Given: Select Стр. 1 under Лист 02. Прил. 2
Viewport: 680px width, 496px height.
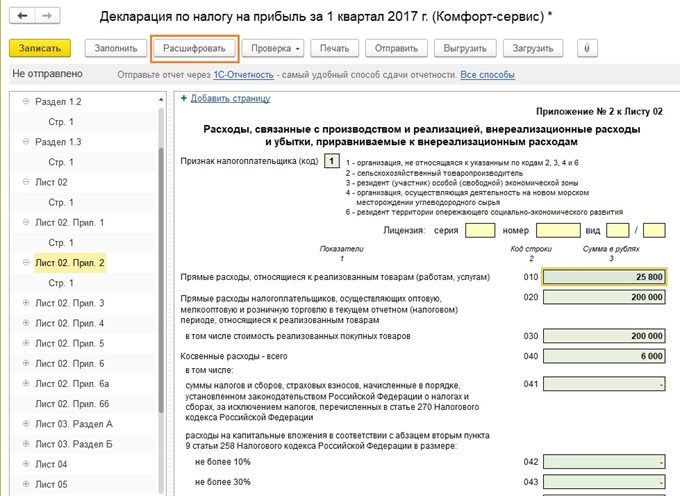Looking at the screenshot, I should [61, 283].
